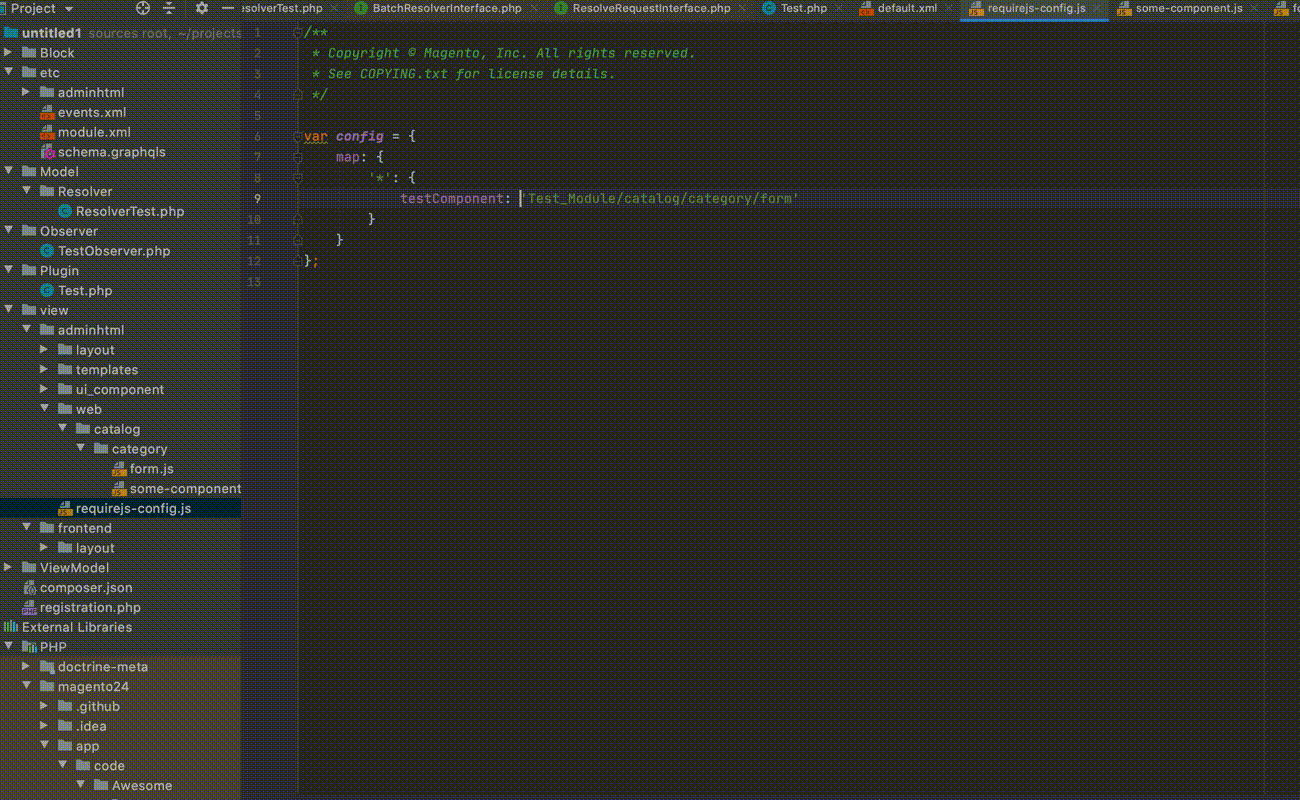The height and width of the screenshot is (800, 1300).
Task: Hide the Project tool window with minus icon
Action: tap(227, 8)
